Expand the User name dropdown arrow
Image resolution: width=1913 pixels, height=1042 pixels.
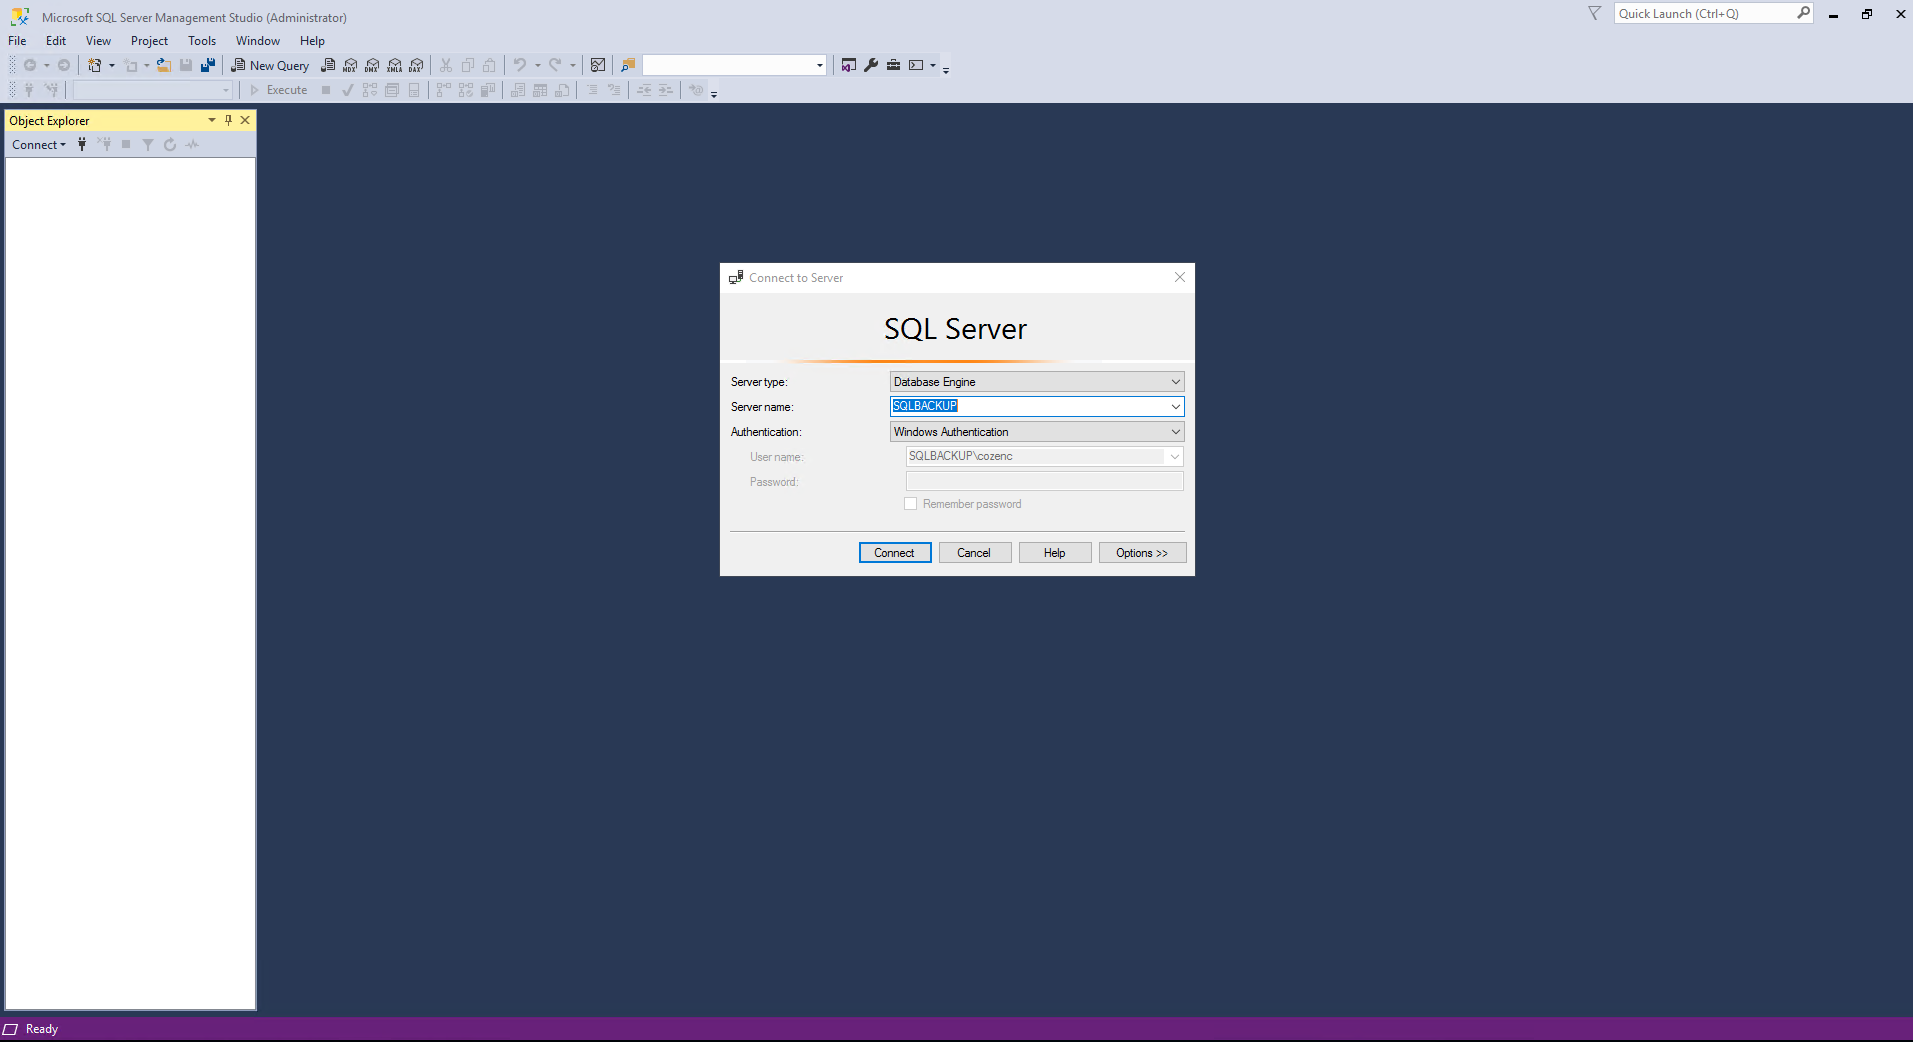tap(1175, 456)
